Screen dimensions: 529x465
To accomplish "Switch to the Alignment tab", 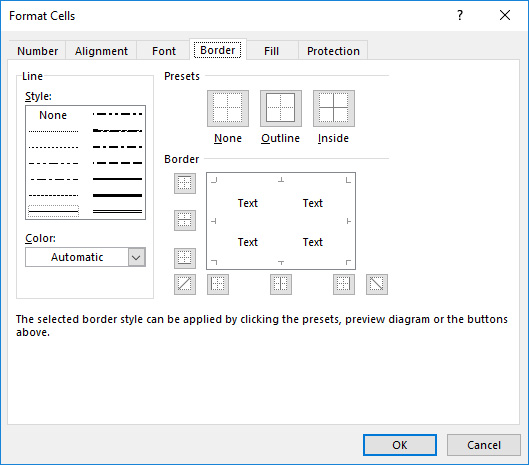I will click(x=101, y=51).
